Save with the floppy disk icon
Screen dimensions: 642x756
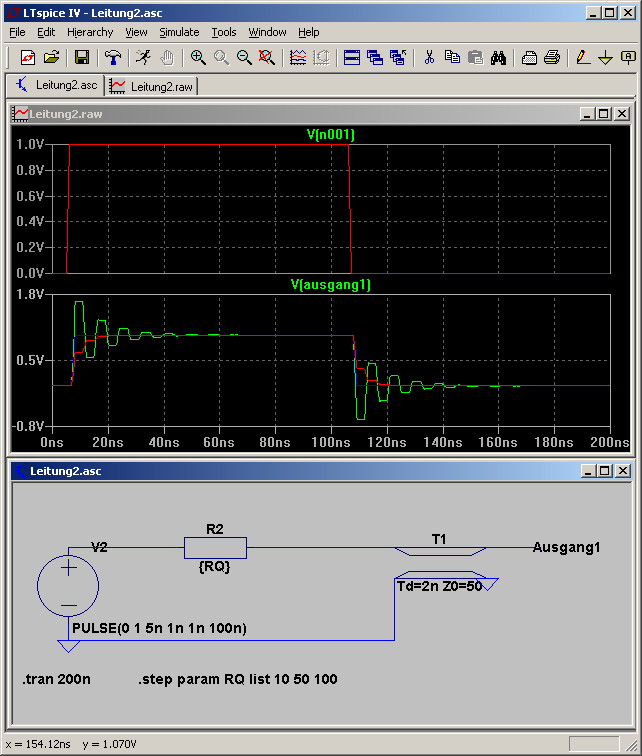(x=81, y=57)
